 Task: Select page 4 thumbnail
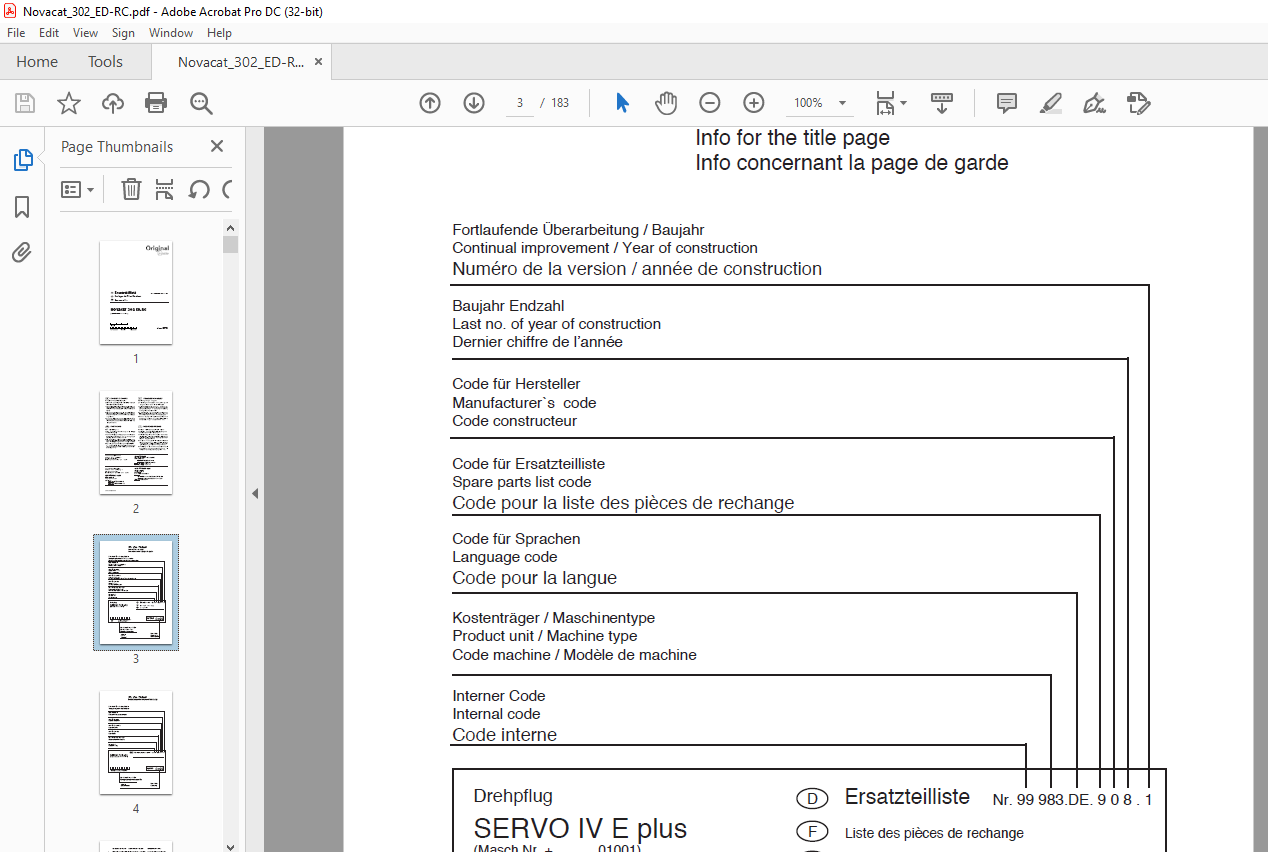click(x=136, y=742)
